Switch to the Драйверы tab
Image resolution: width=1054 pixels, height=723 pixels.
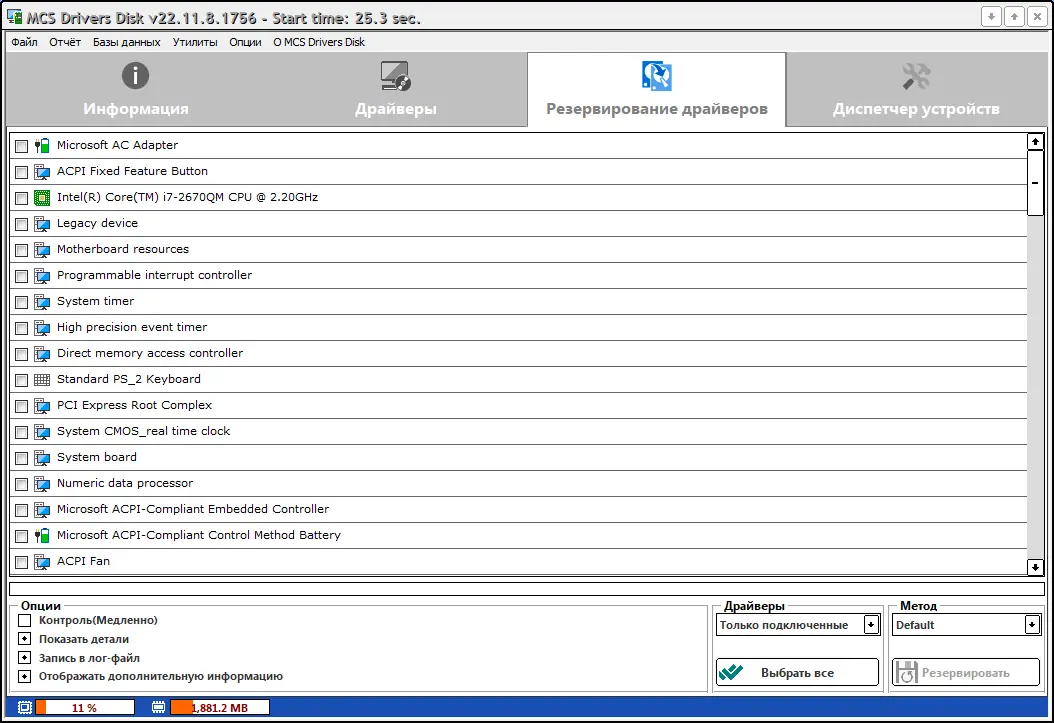pyautogui.click(x=396, y=89)
